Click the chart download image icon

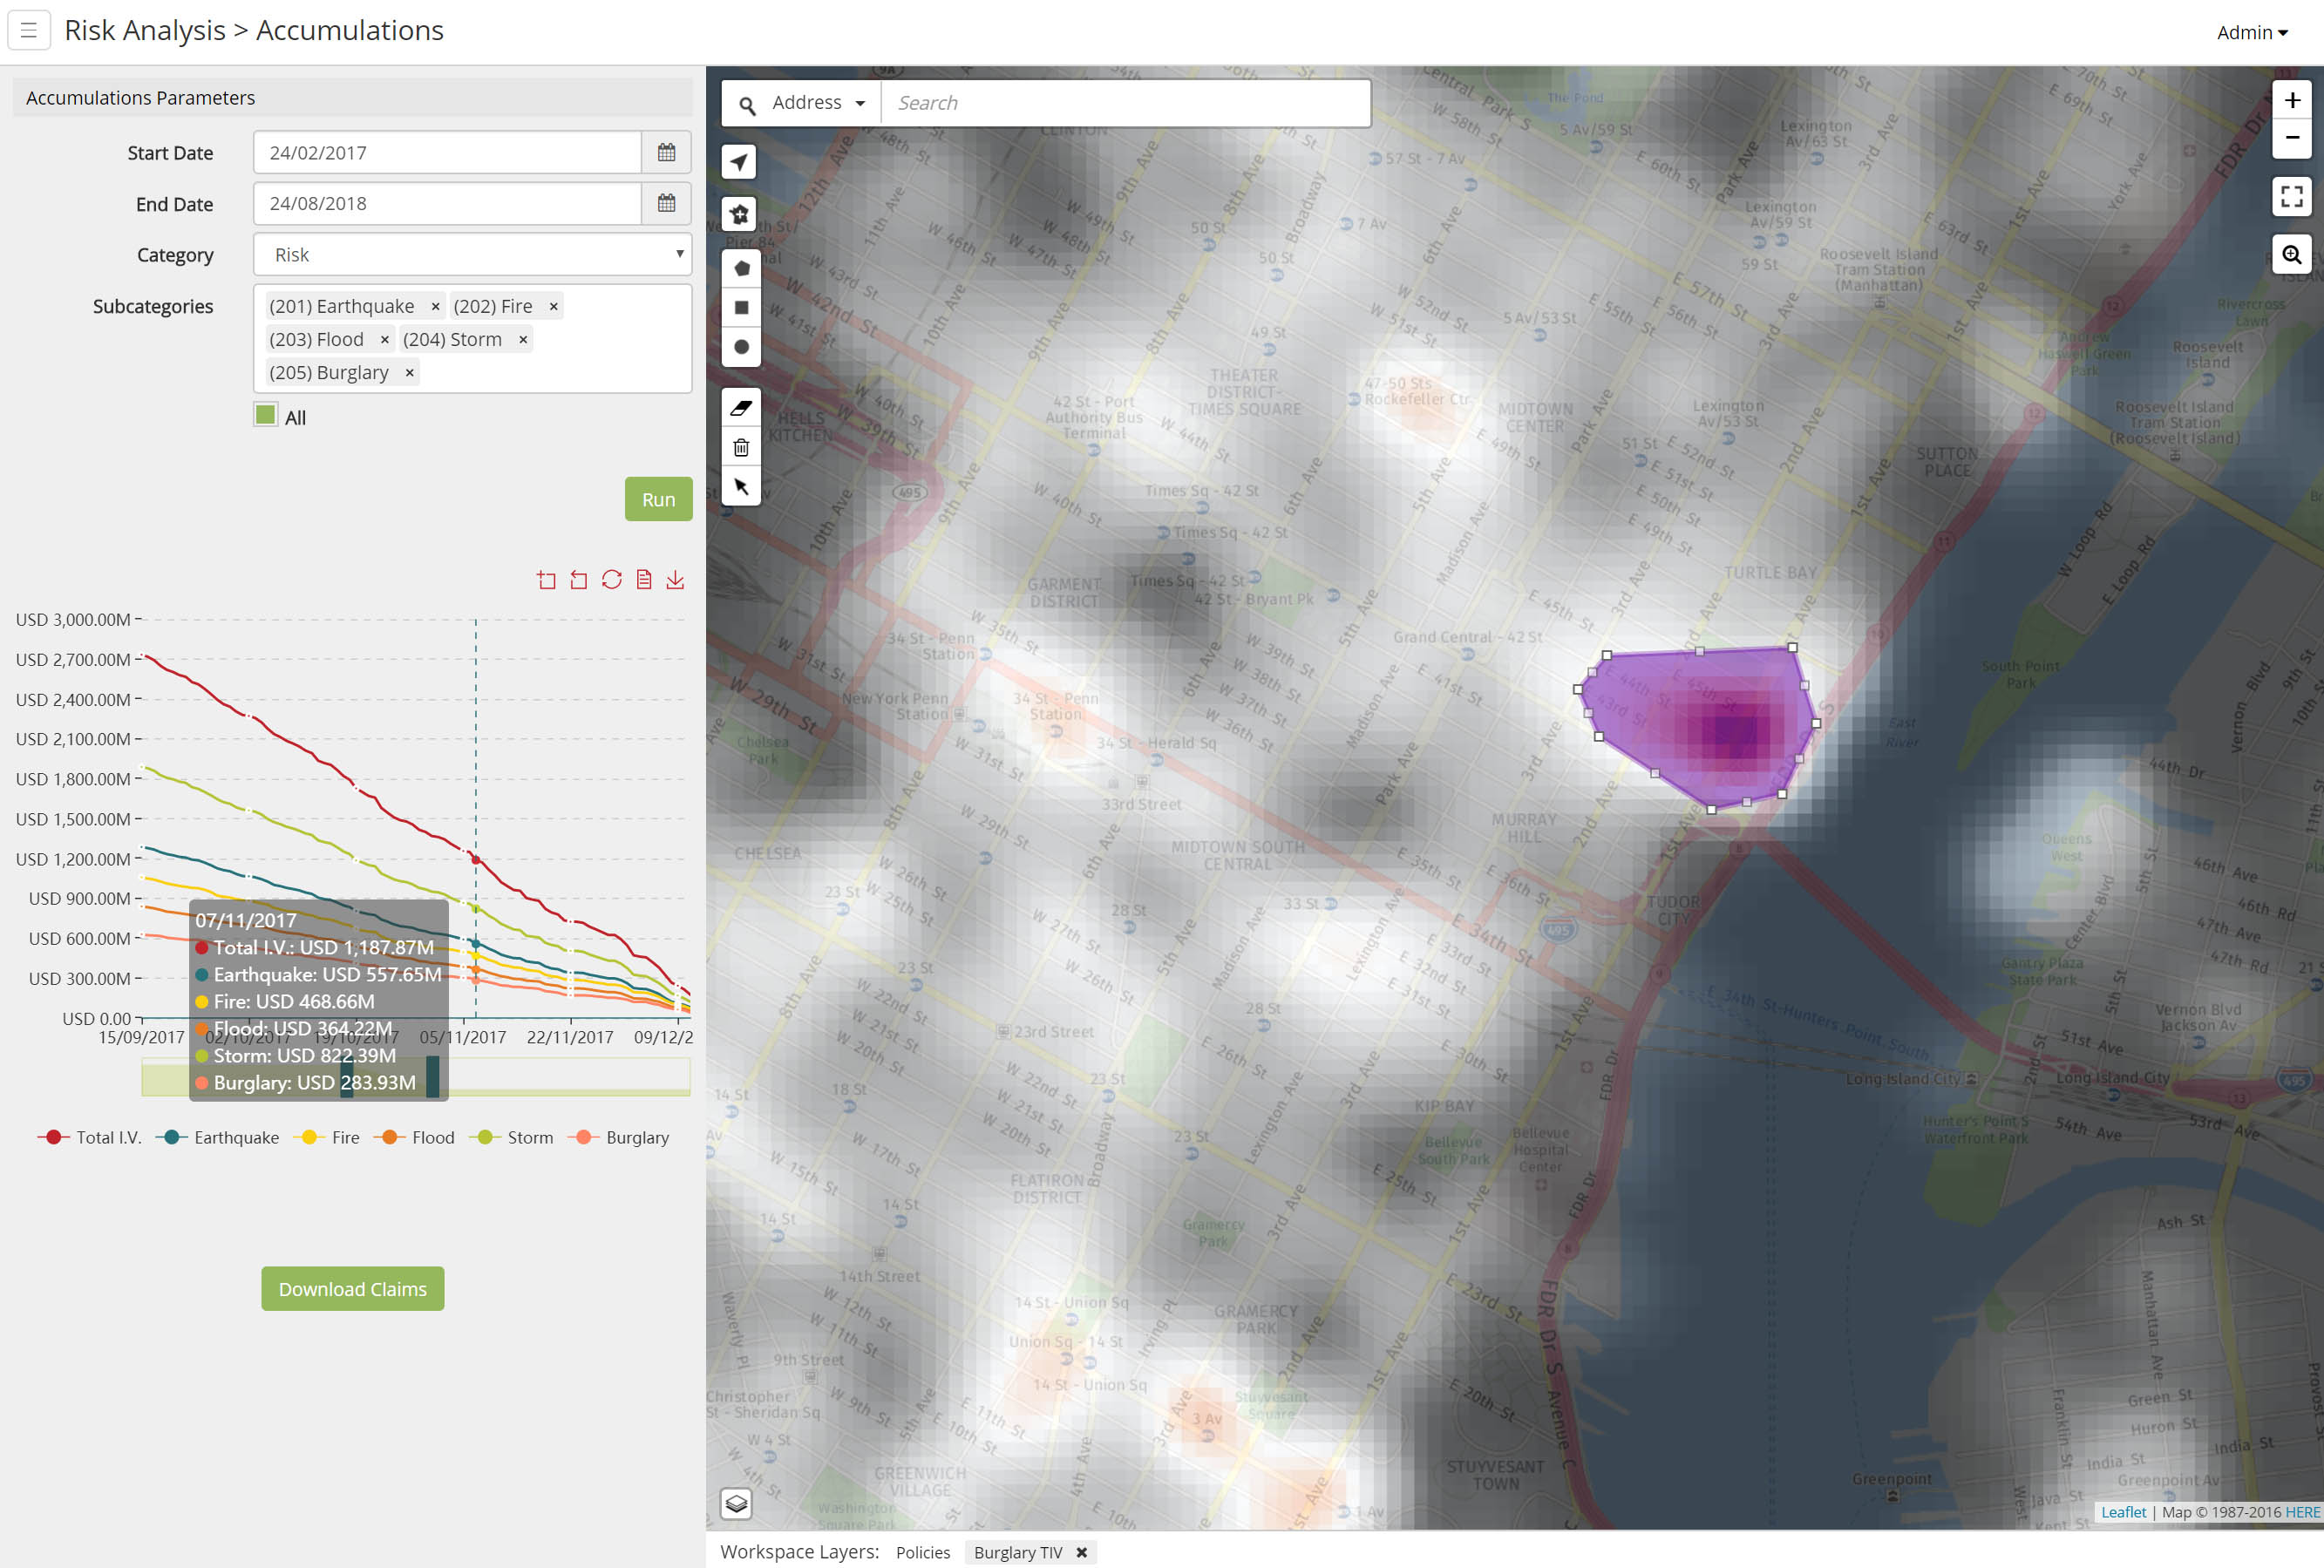(676, 580)
